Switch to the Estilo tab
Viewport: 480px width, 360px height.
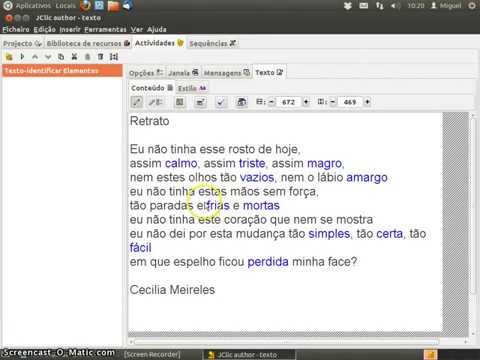coord(192,88)
